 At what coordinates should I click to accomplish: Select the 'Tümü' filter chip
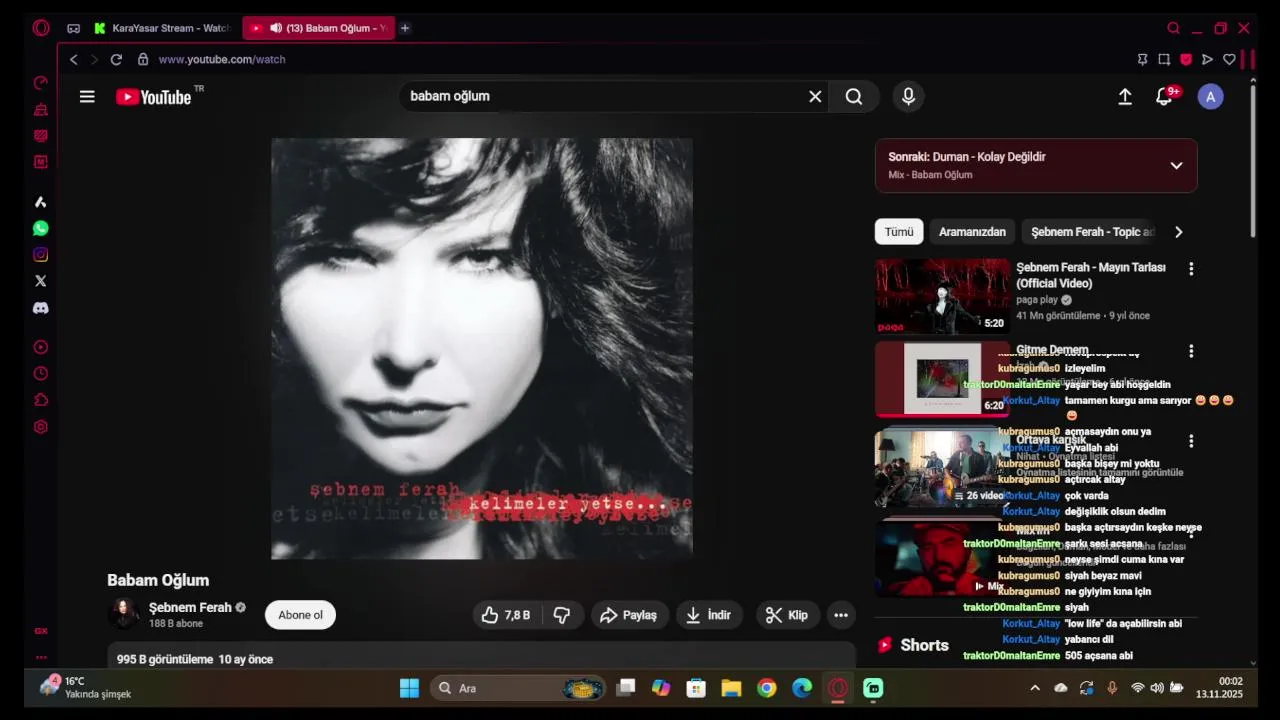click(899, 232)
